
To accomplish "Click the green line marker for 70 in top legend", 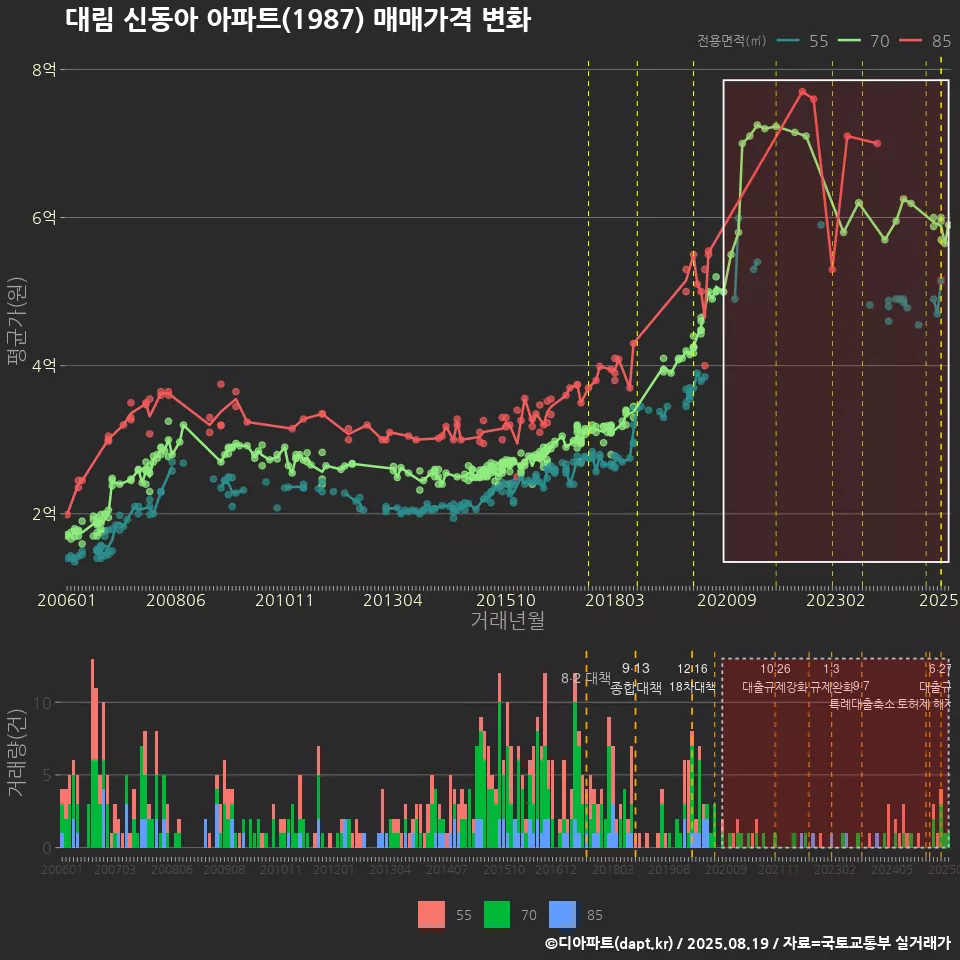I will tap(849, 41).
